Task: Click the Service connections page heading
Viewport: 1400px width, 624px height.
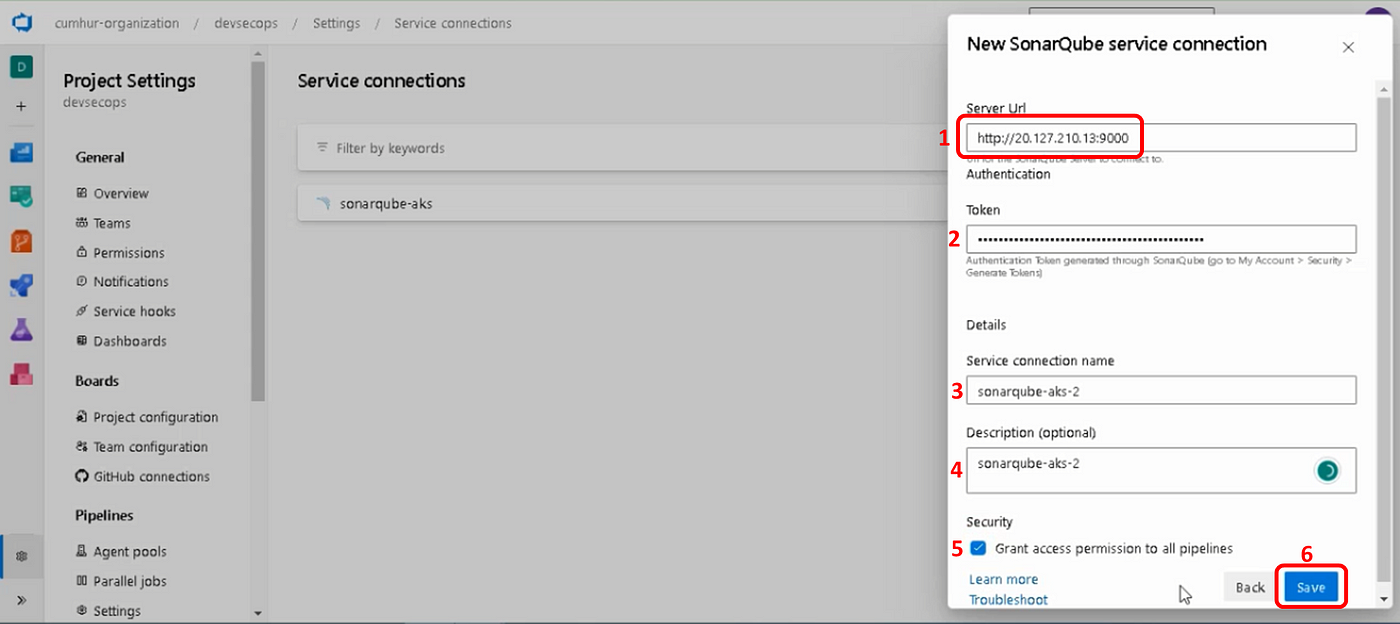Action: click(381, 81)
